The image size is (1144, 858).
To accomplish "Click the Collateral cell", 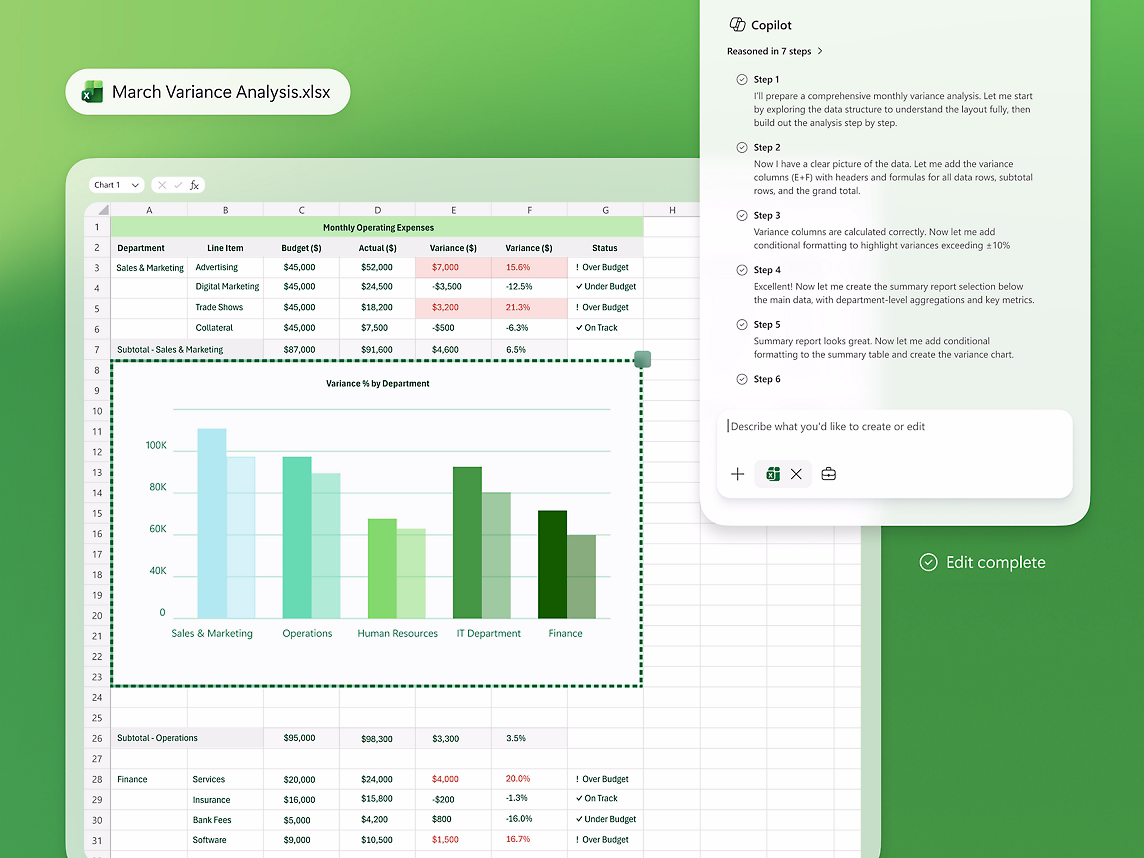I will tap(225, 328).
